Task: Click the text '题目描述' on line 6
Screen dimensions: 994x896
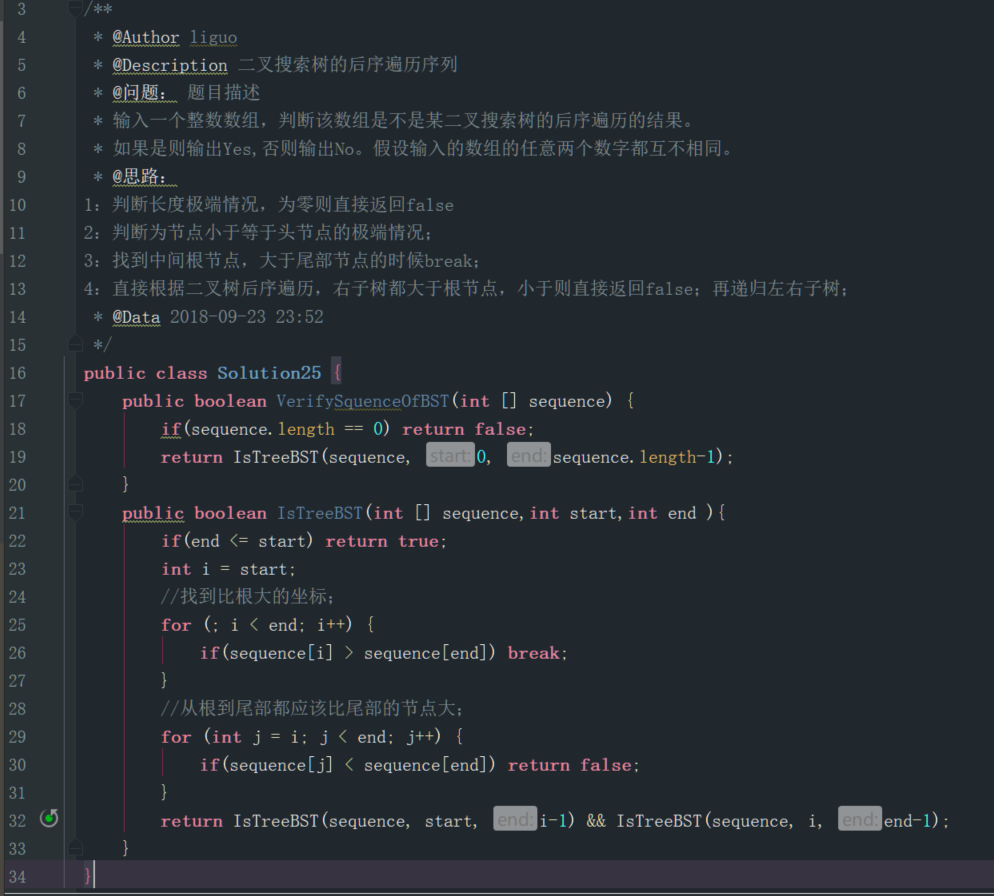Action: (224, 93)
